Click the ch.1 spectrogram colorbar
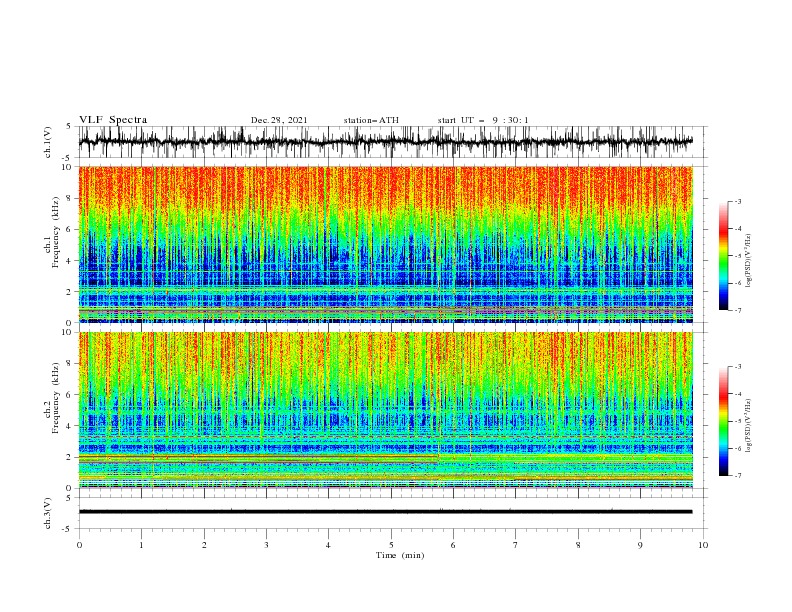The width and height of the screenshot is (792, 612). (724, 256)
